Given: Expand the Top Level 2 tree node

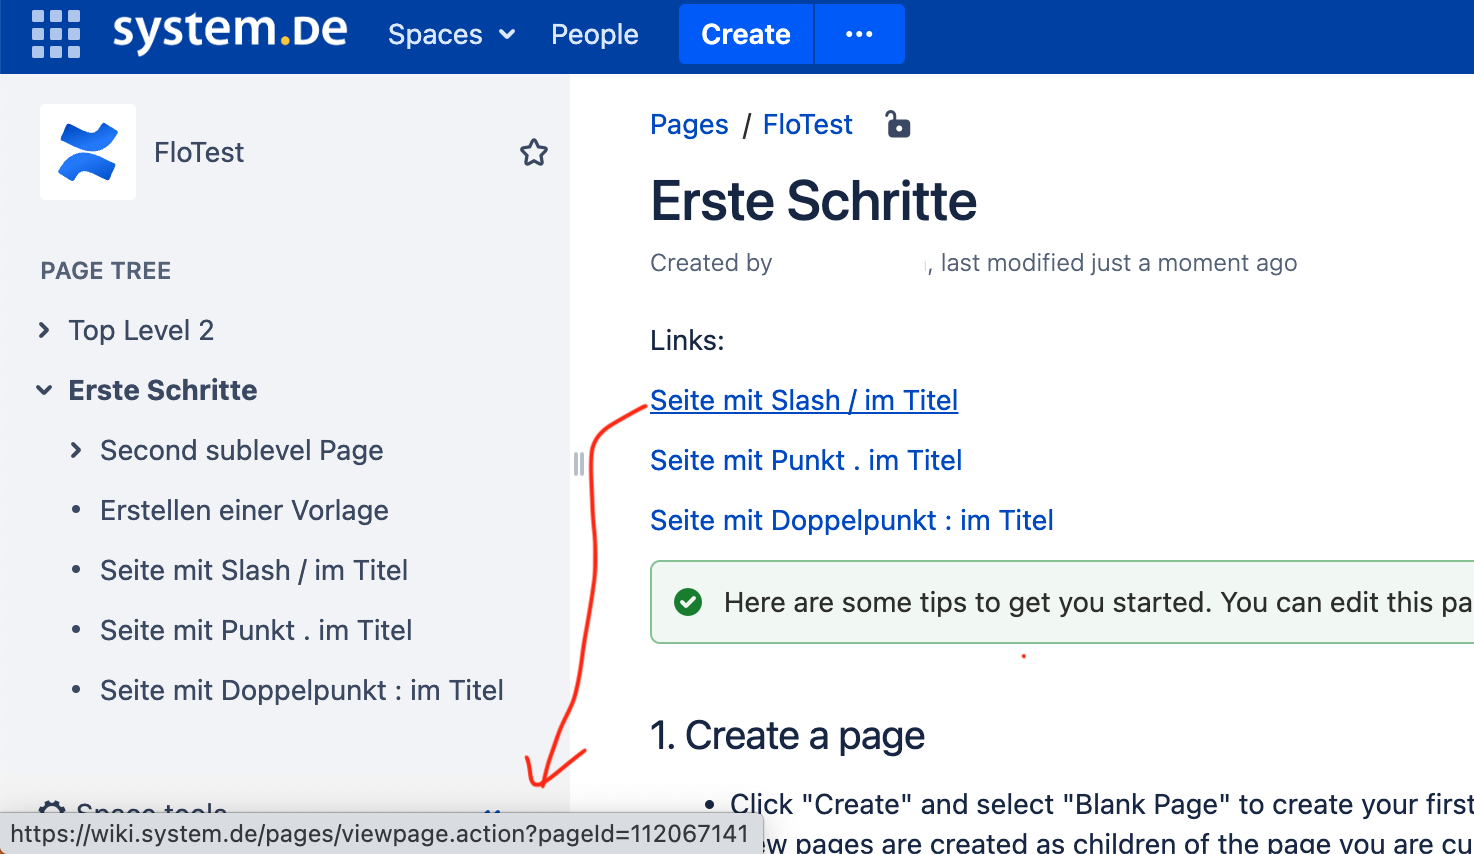Looking at the screenshot, I should [x=44, y=330].
